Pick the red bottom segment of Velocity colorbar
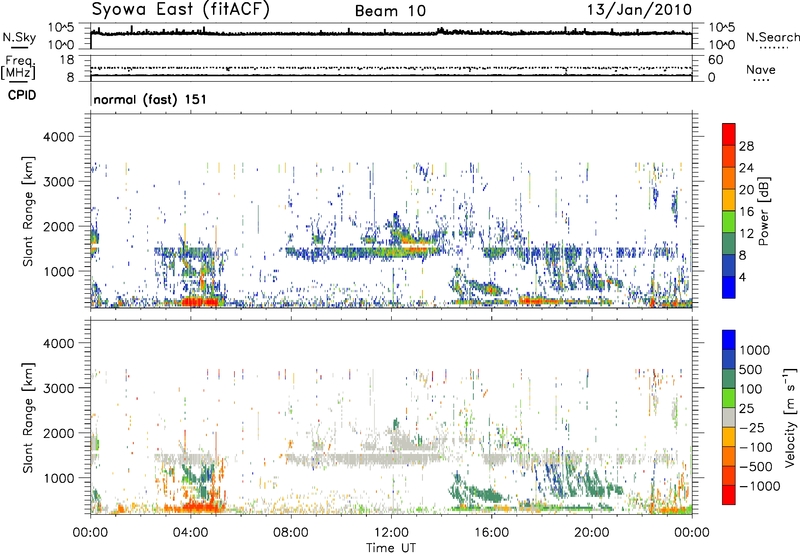 coord(729,495)
